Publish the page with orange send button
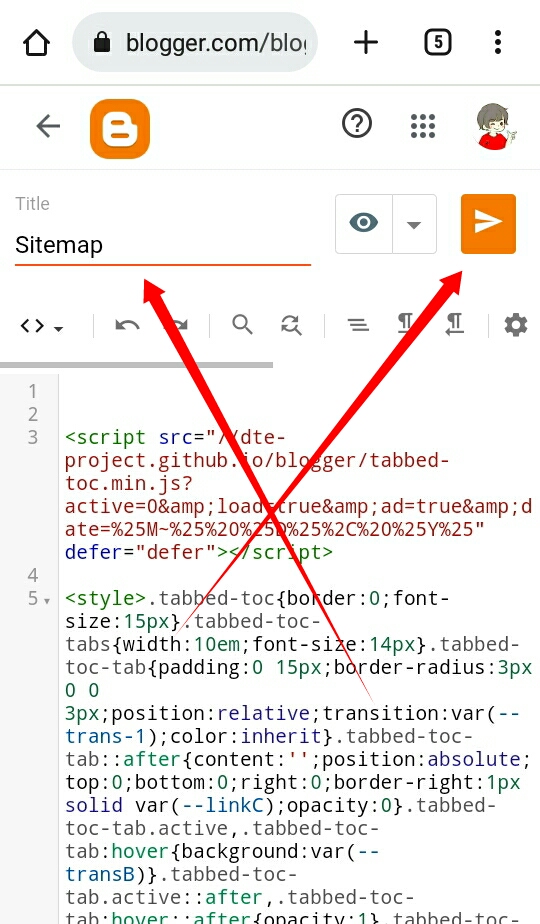540x924 pixels. click(x=488, y=223)
